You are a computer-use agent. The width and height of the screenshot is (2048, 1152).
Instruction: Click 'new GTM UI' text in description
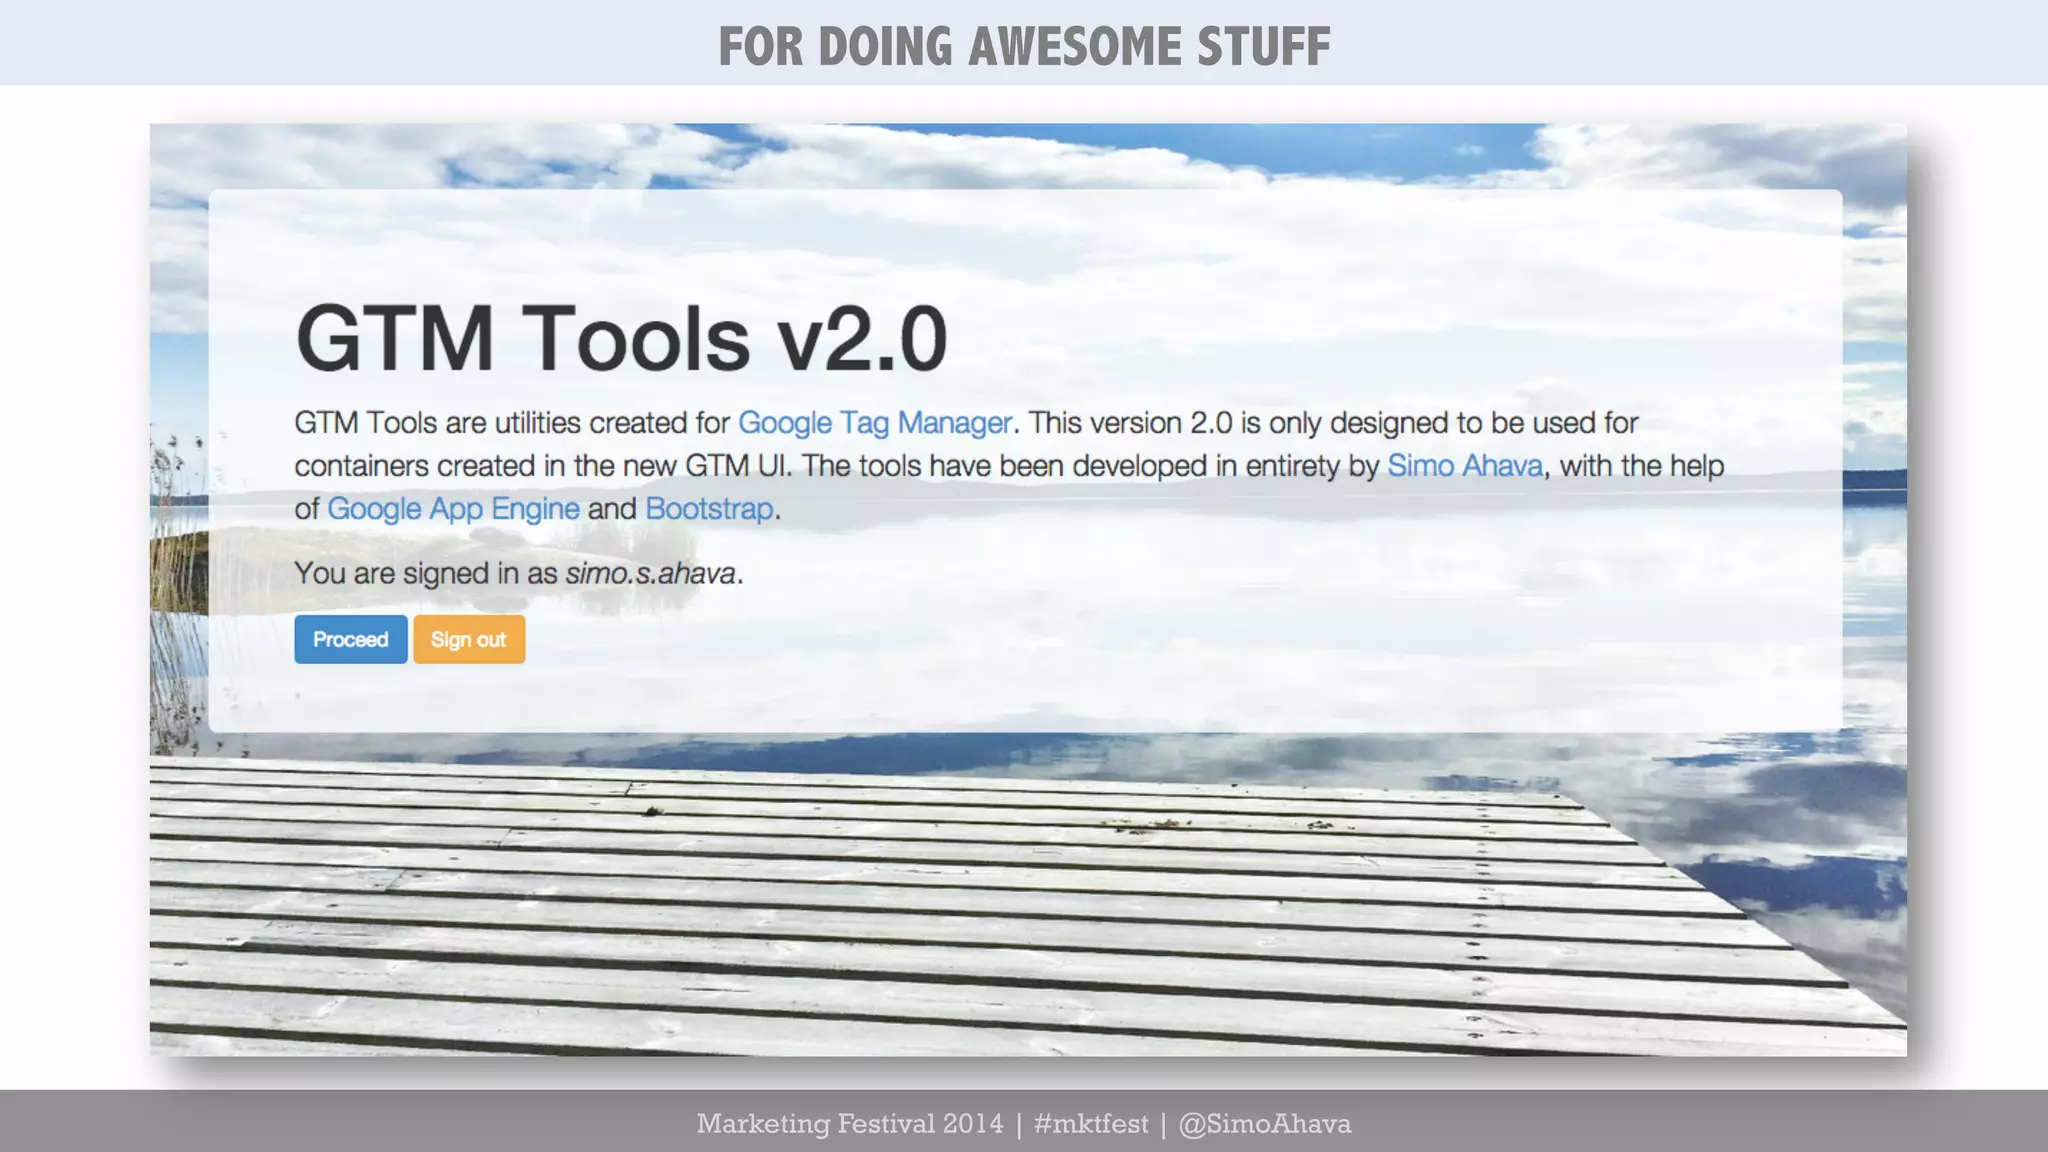coord(706,466)
